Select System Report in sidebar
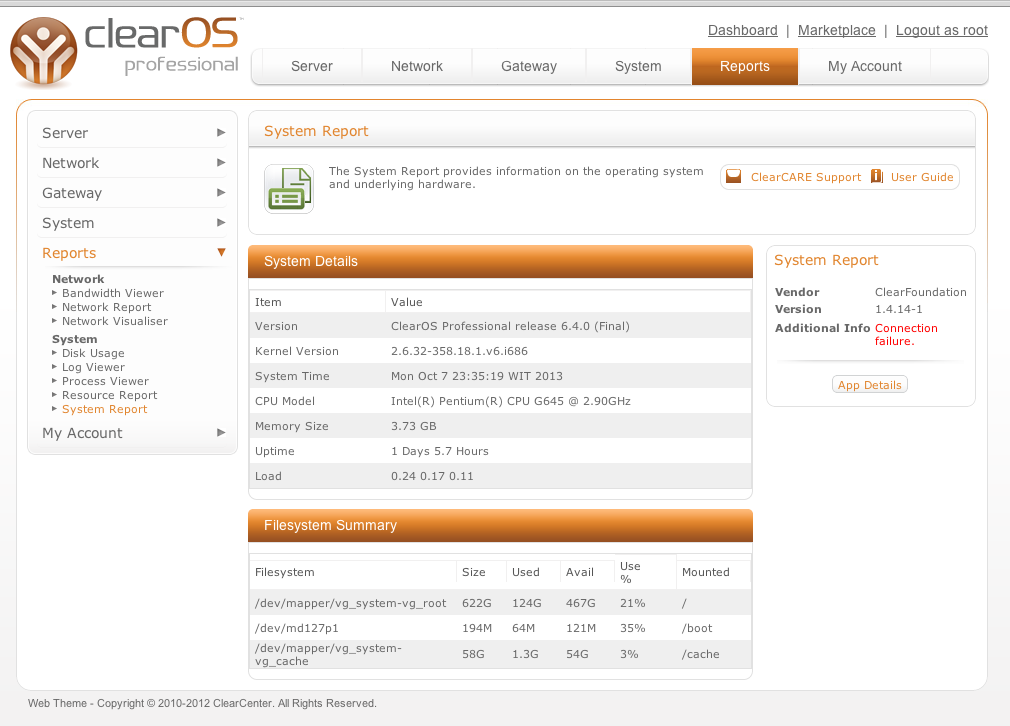The width and height of the screenshot is (1010, 726). click(104, 409)
